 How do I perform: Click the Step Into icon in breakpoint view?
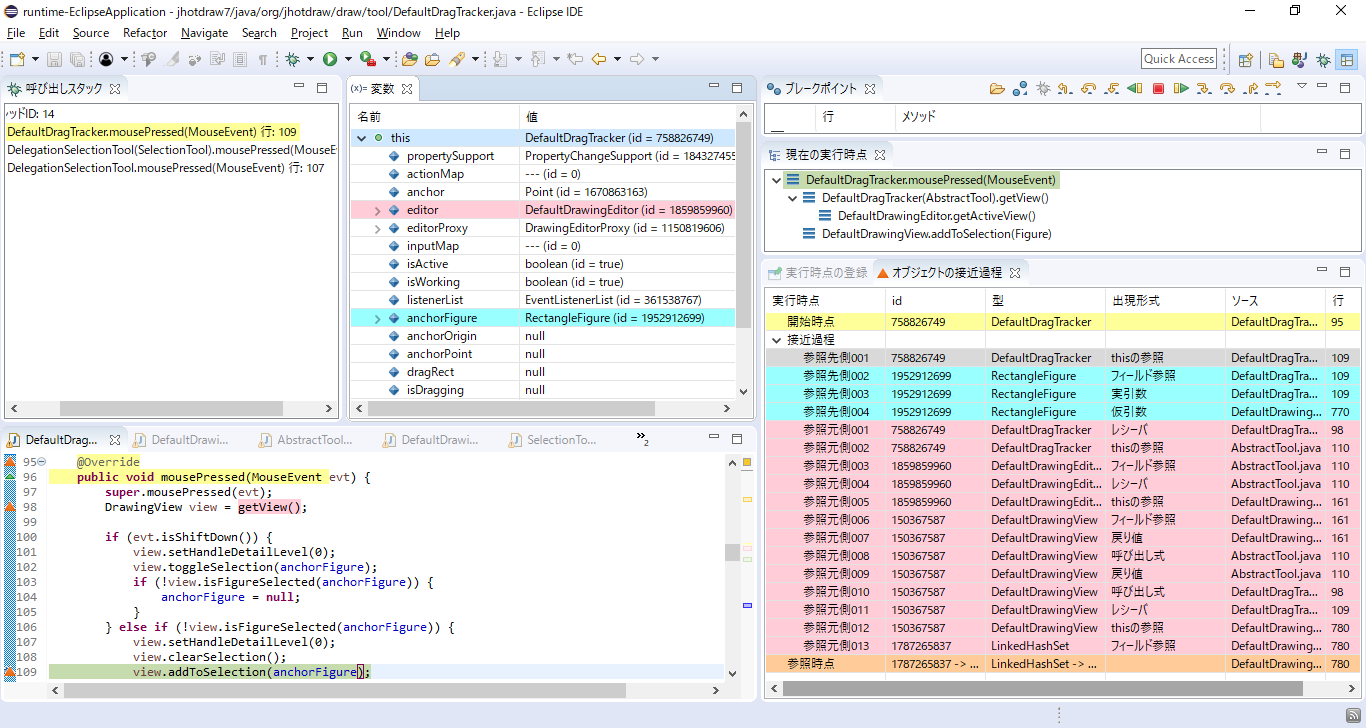pyautogui.click(x=1204, y=88)
